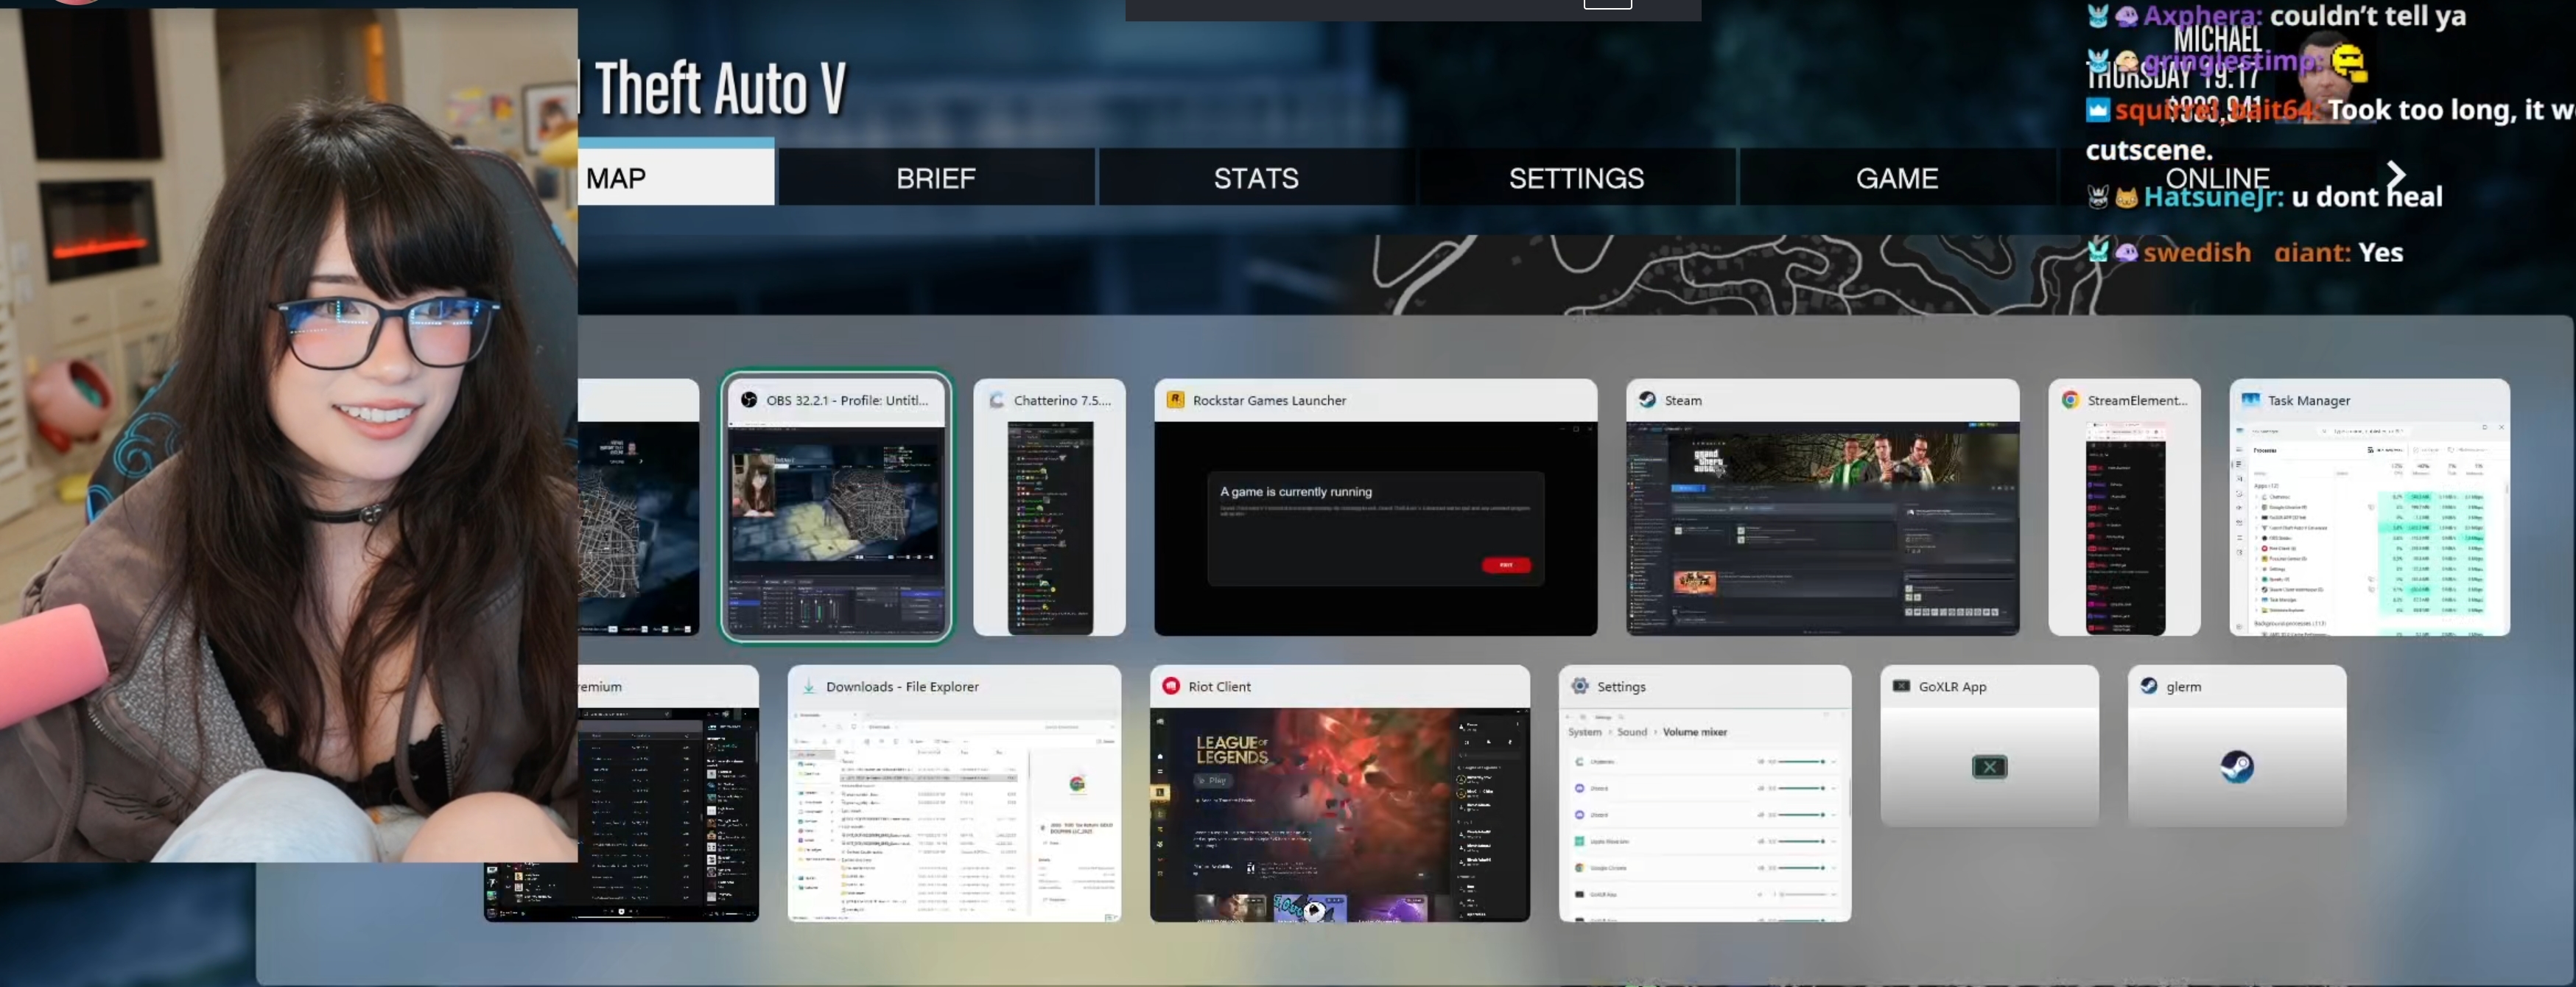The height and width of the screenshot is (987, 2576).
Task: Click System in the Settings breadcrumb
Action: pos(1585,732)
